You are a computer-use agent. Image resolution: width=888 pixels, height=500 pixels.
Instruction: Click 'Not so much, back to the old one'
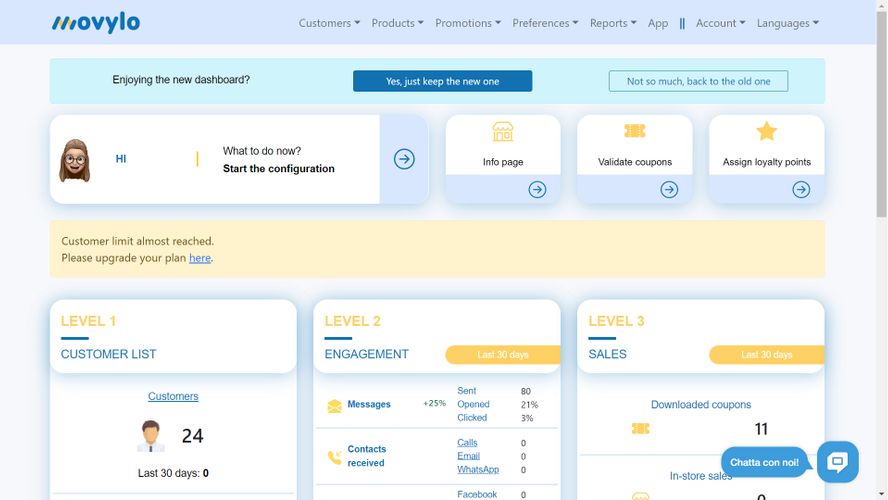pos(698,81)
